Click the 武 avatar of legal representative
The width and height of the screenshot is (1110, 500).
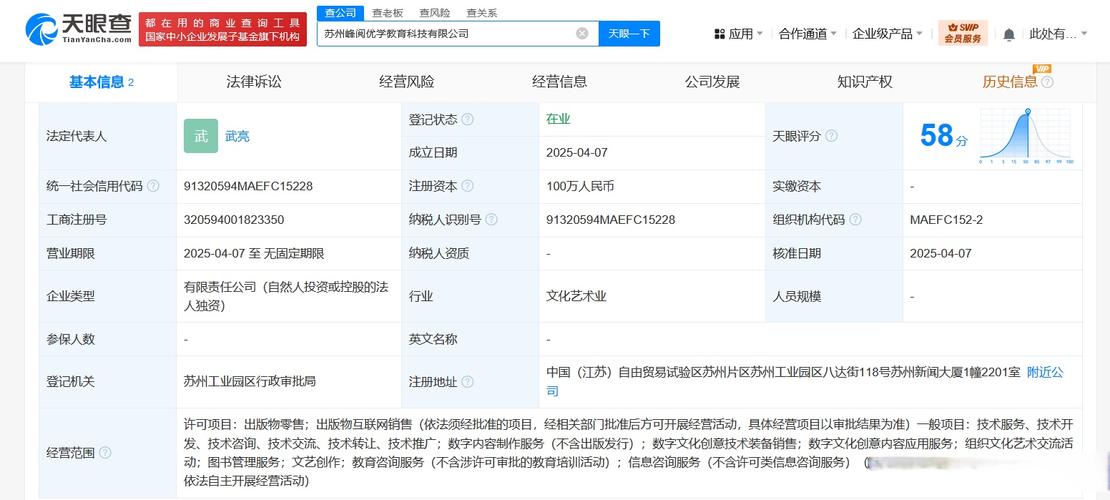coord(201,136)
